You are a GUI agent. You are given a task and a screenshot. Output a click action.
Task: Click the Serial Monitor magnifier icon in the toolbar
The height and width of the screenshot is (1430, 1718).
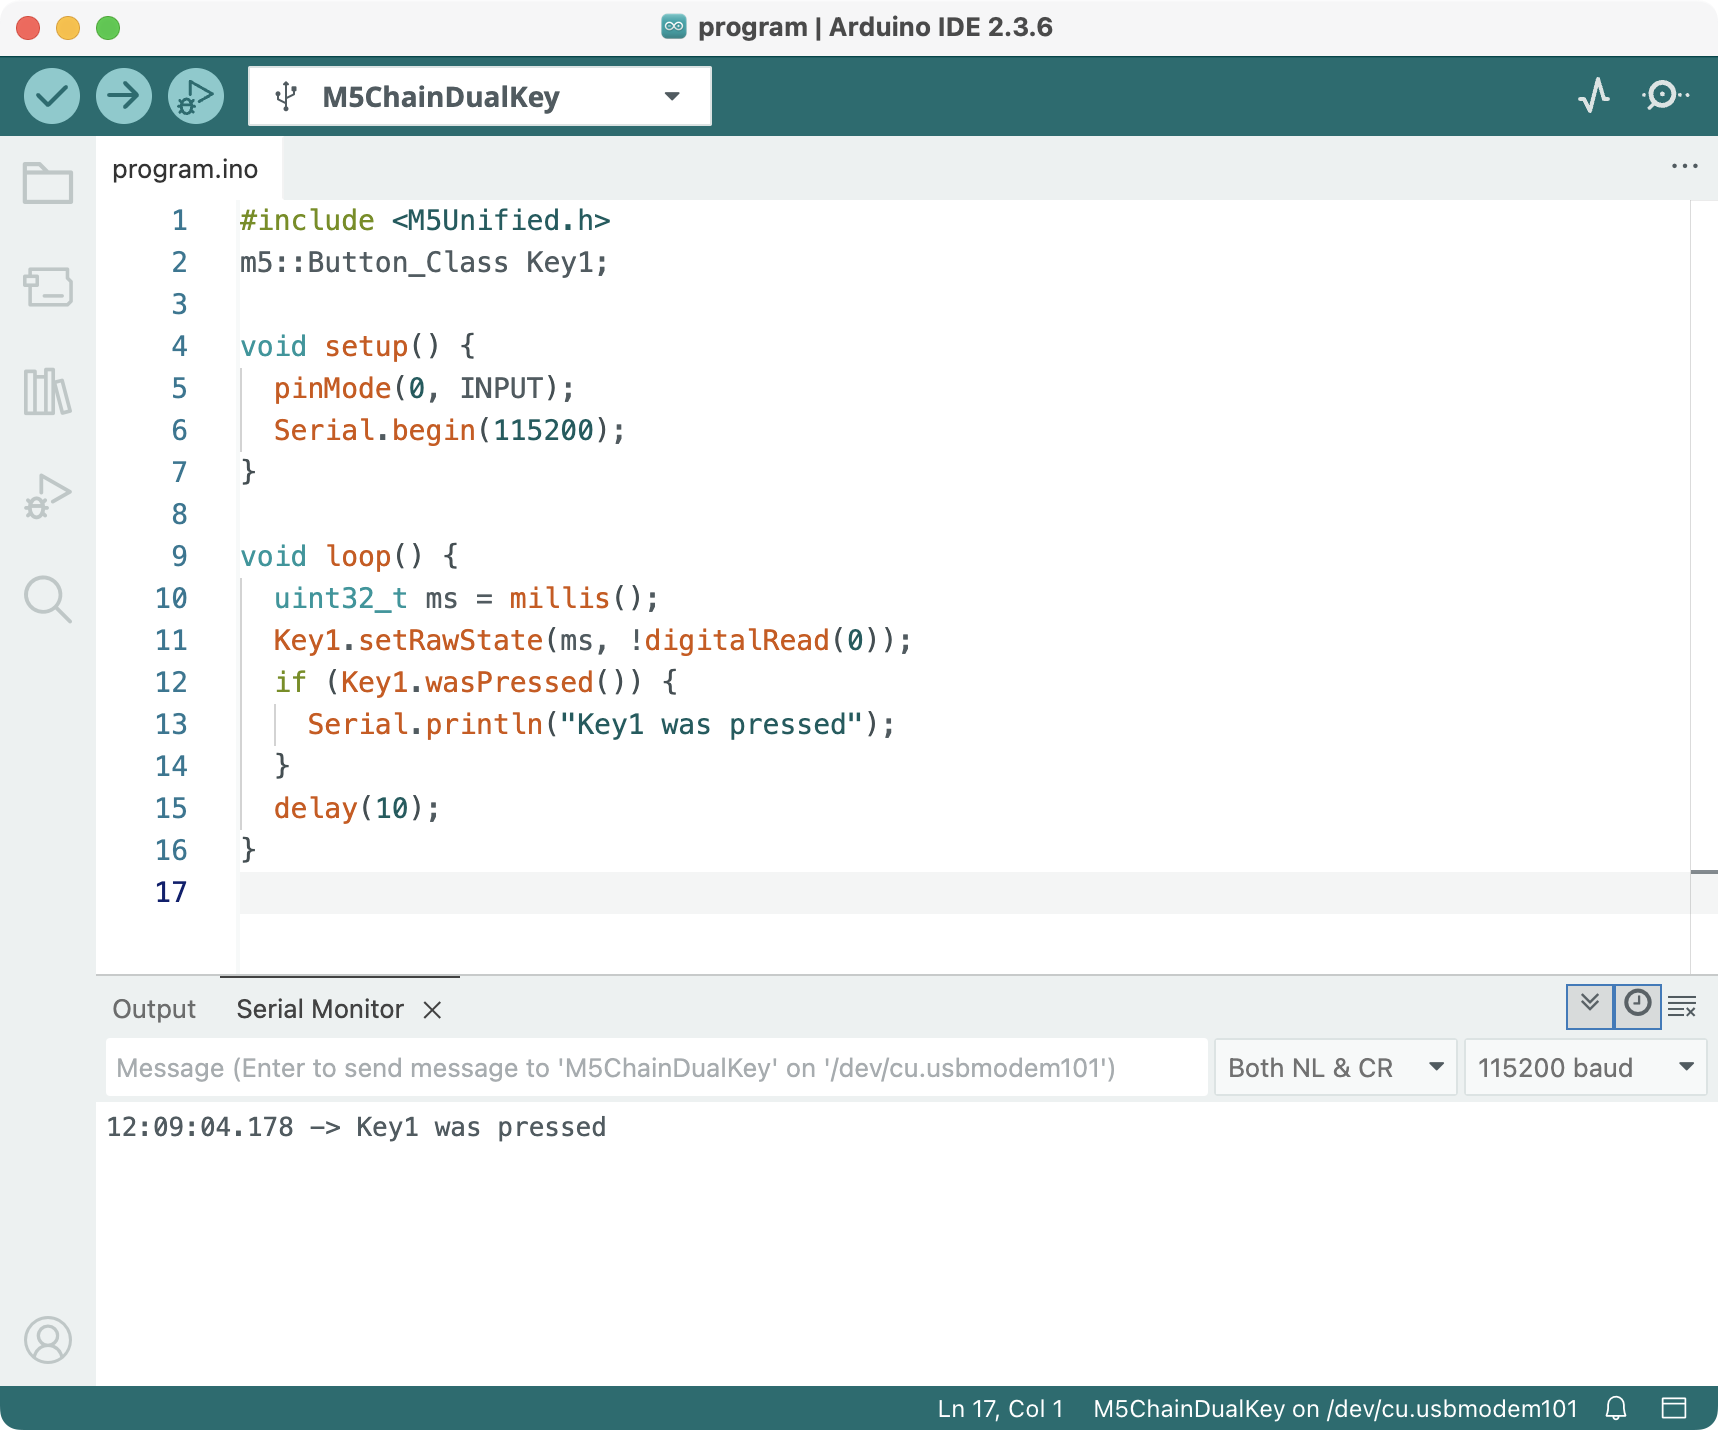point(1664,96)
